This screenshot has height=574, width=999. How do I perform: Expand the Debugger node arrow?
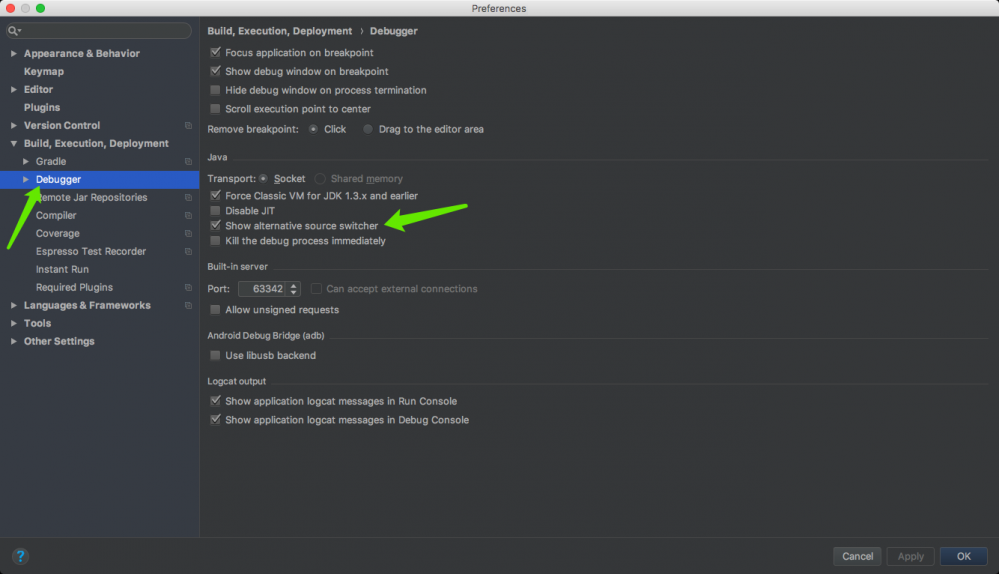[25, 180]
